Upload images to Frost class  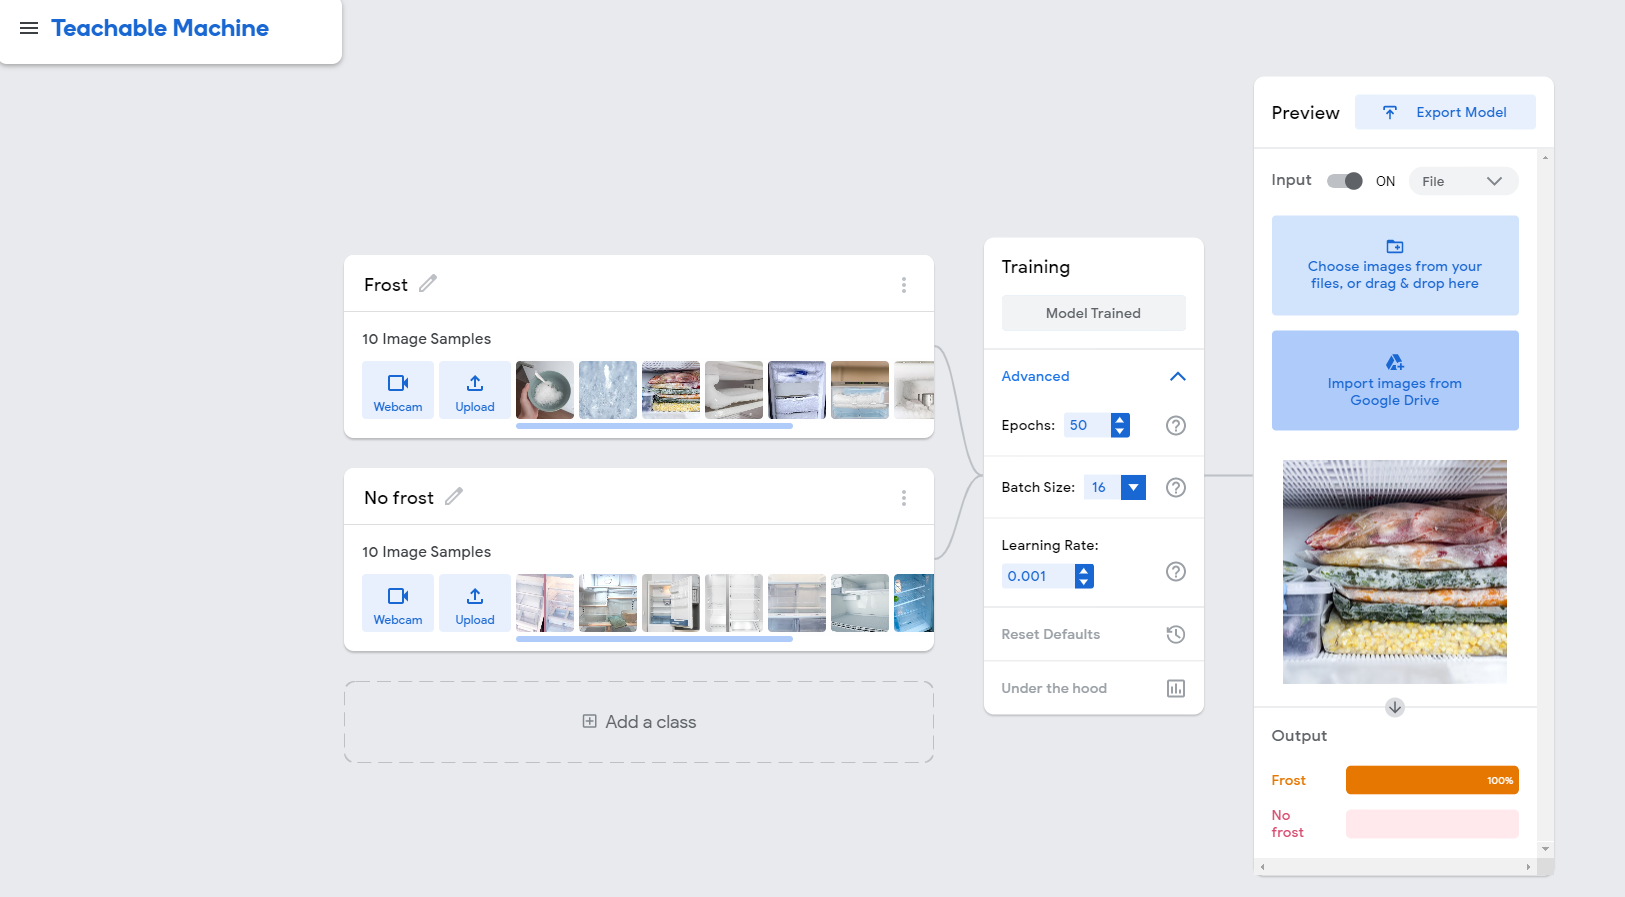[475, 390]
